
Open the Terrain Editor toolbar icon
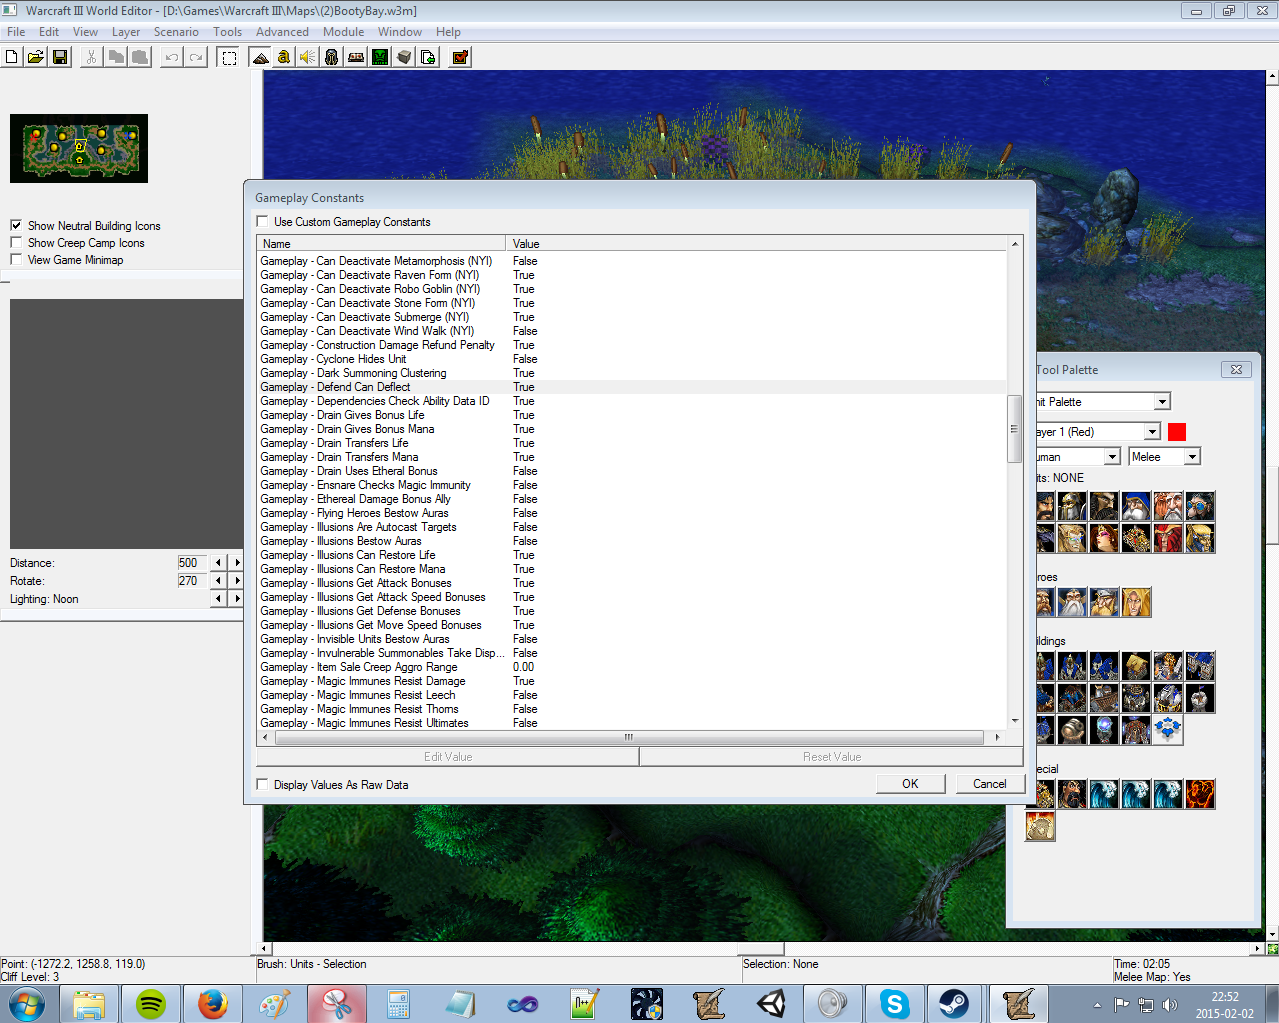[260, 57]
